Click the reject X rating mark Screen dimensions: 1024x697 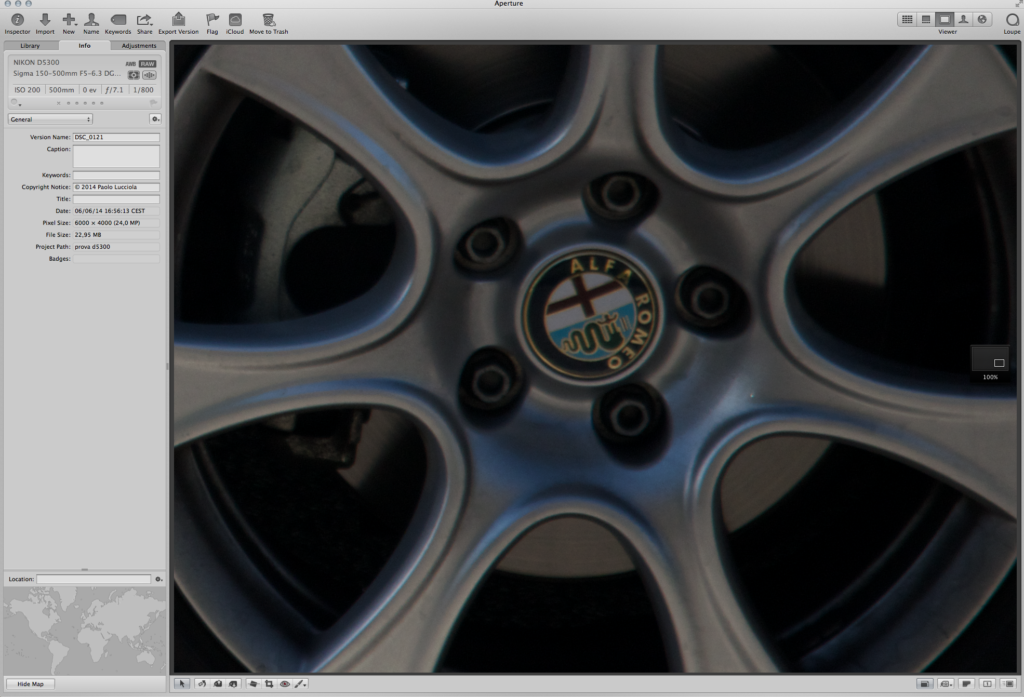click(59, 103)
